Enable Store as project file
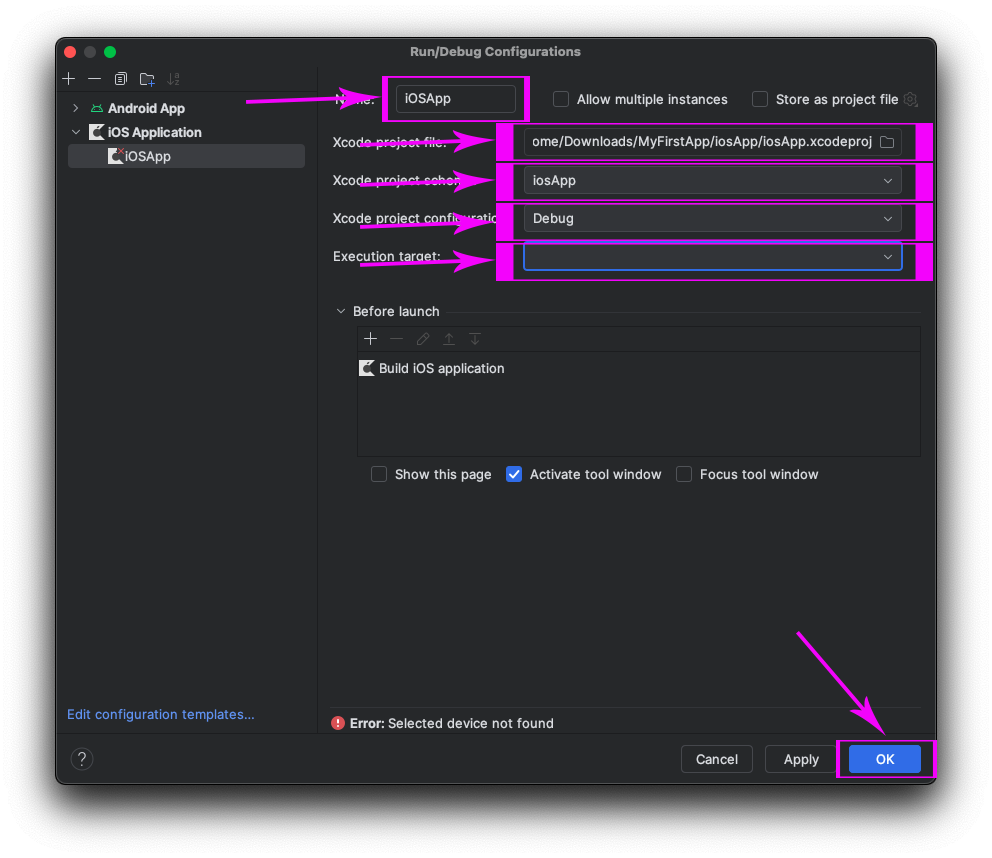This screenshot has width=992, height=858. point(760,99)
